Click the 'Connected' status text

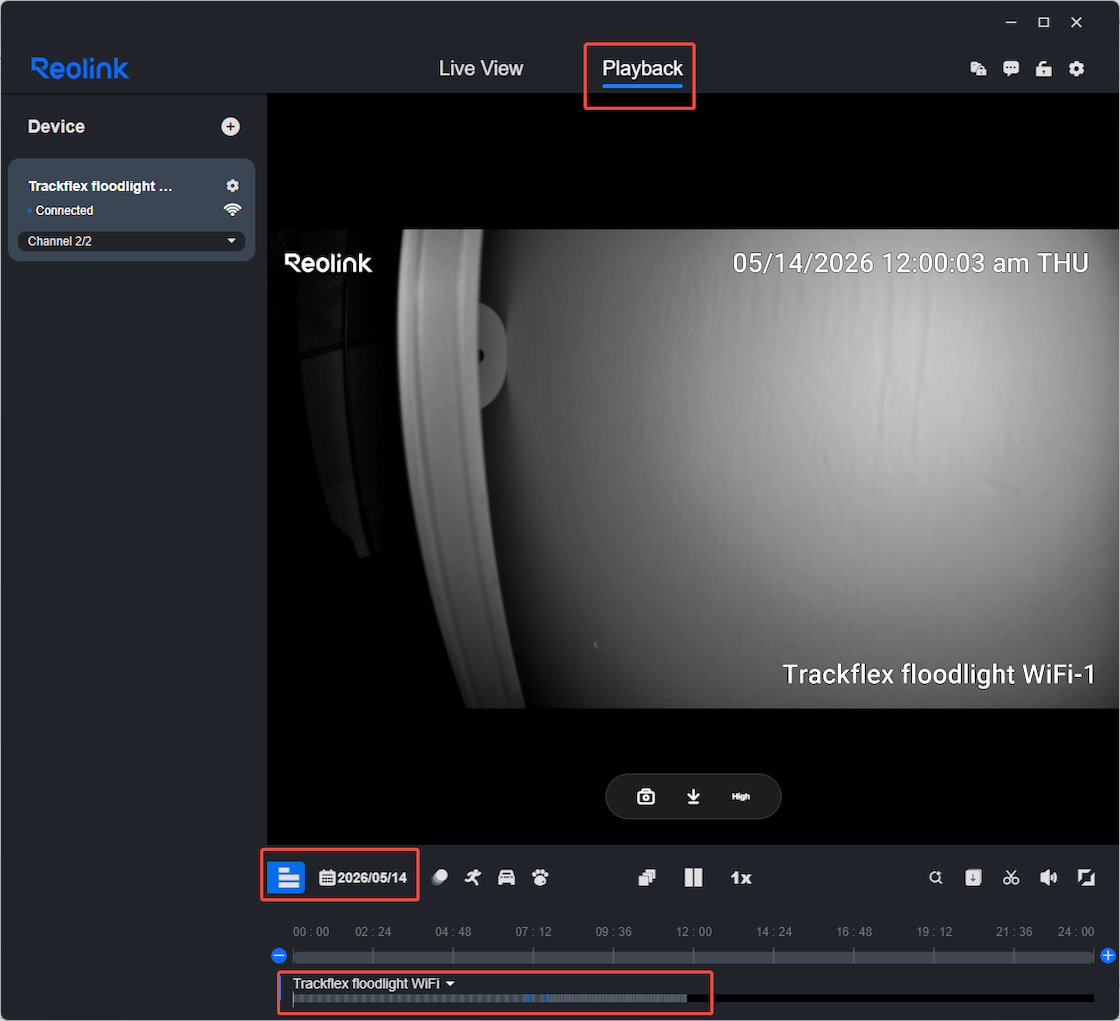[x=64, y=211]
